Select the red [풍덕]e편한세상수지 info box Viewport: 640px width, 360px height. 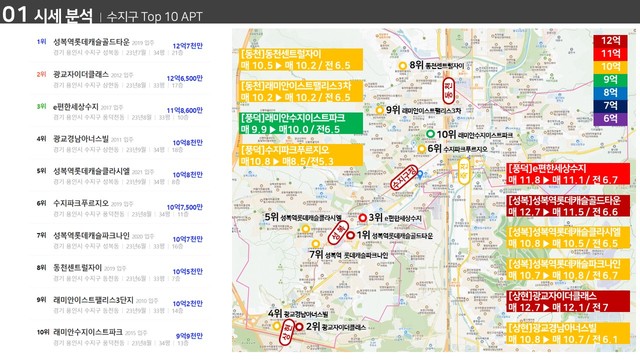[x=568, y=174]
